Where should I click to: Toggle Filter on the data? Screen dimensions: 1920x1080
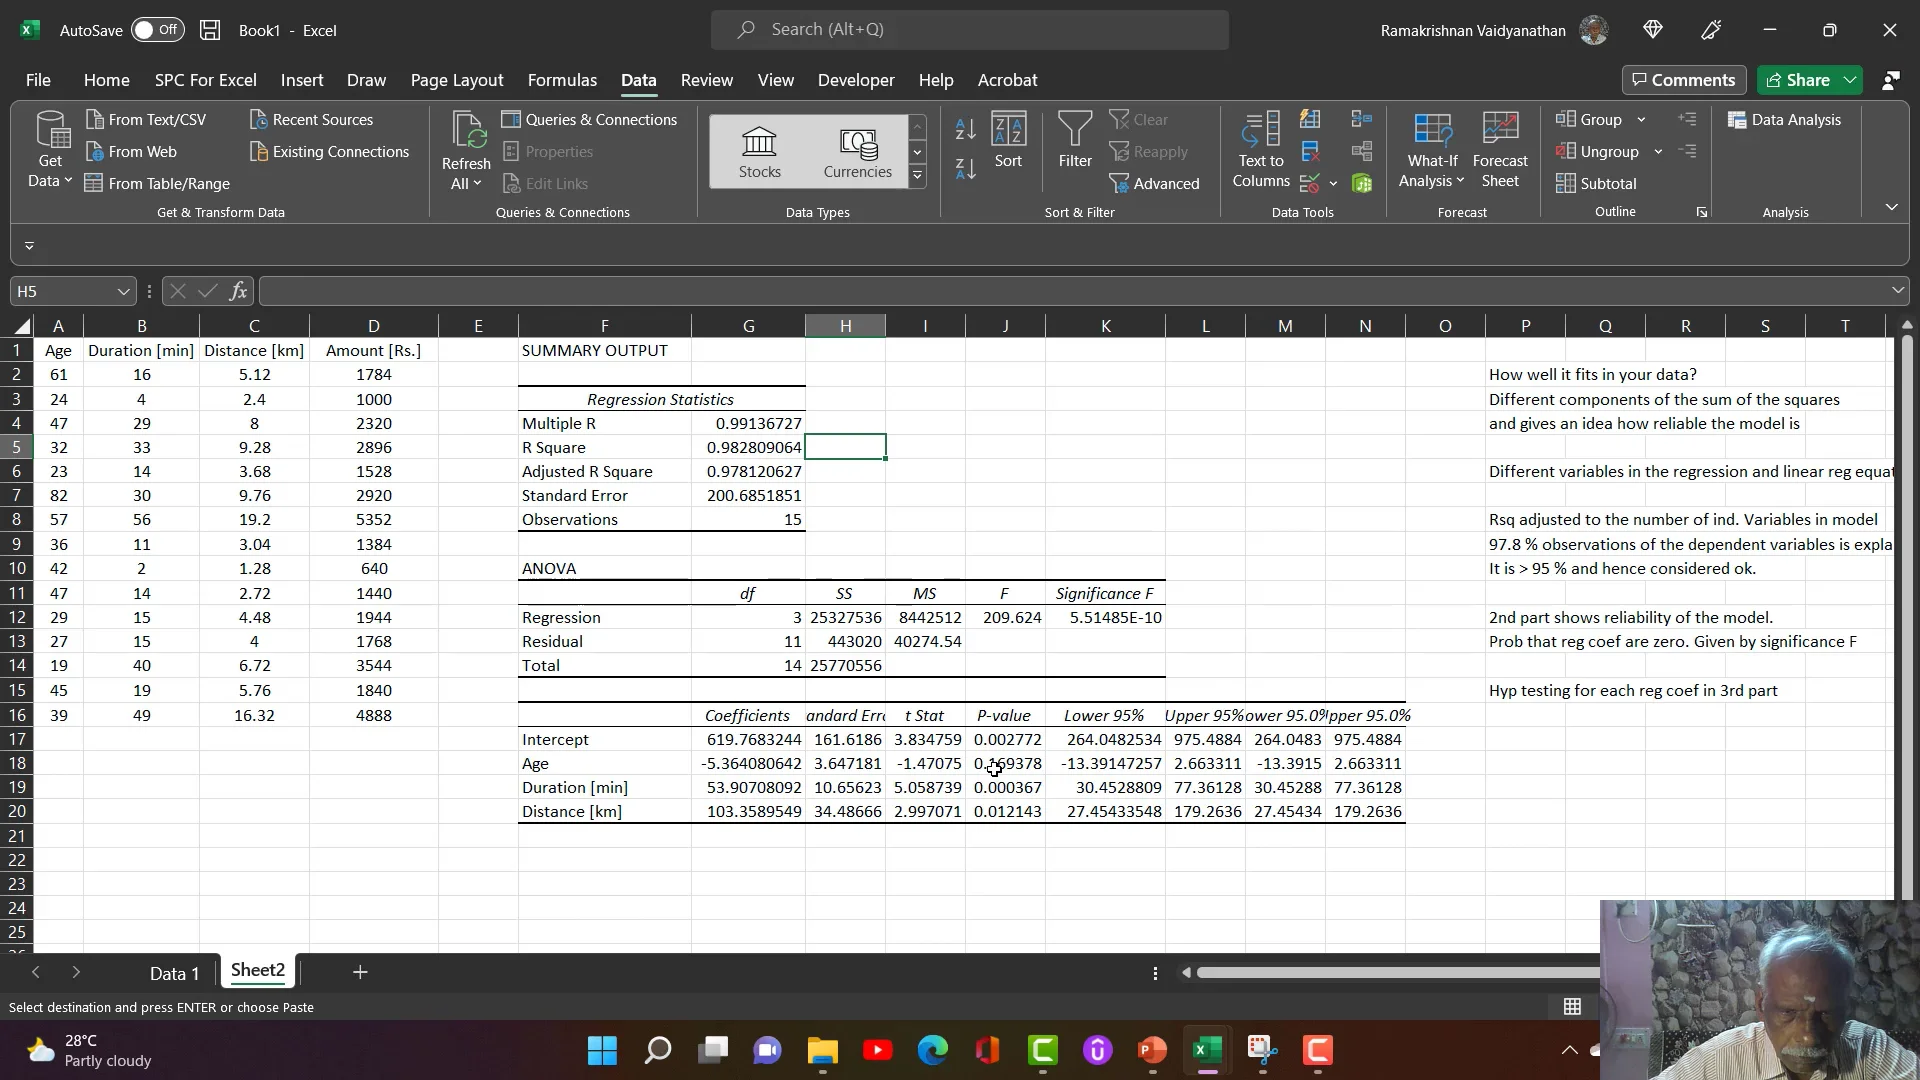click(x=1074, y=140)
